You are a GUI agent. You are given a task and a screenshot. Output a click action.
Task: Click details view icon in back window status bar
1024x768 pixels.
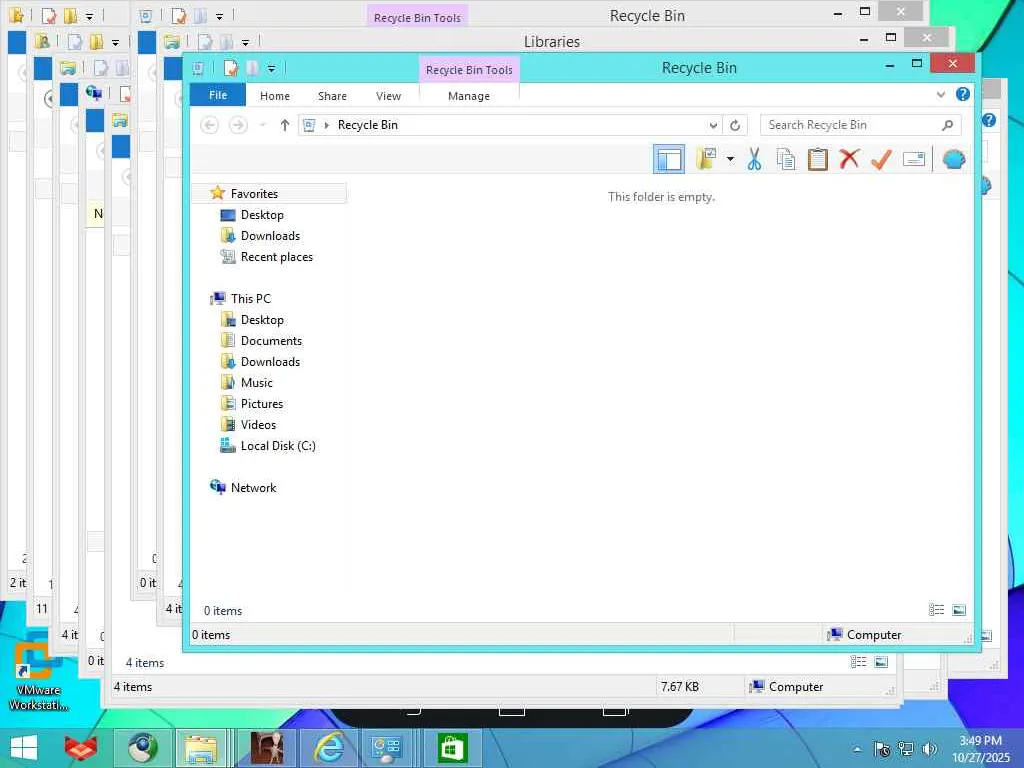pyautogui.click(x=858, y=662)
